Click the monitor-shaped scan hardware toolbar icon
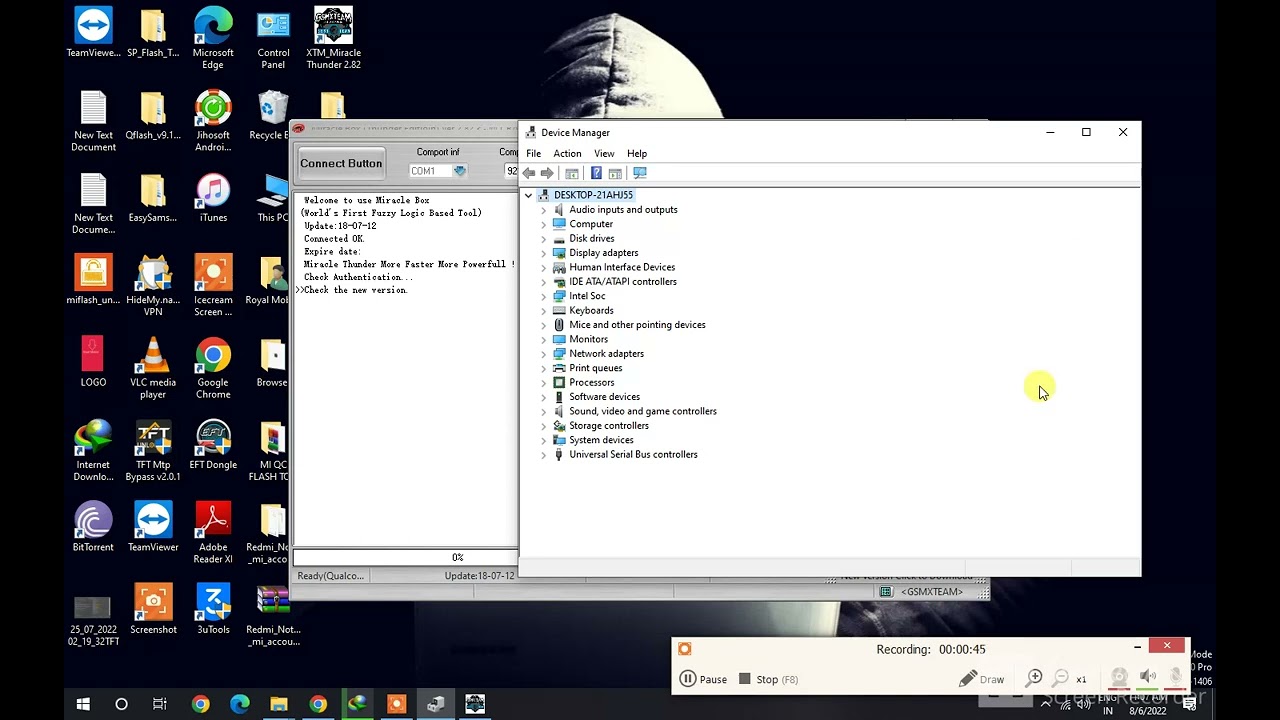This screenshot has height=720, width=1280. coord(640,173)
